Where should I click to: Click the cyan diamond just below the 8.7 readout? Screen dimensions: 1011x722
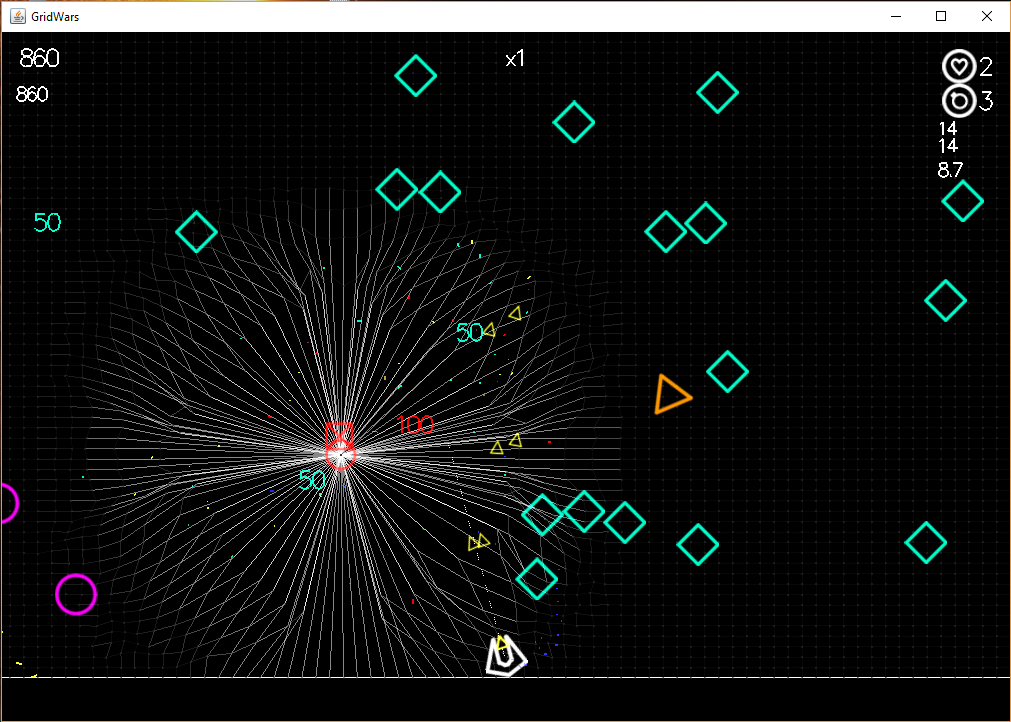click(x=963, y=201)
